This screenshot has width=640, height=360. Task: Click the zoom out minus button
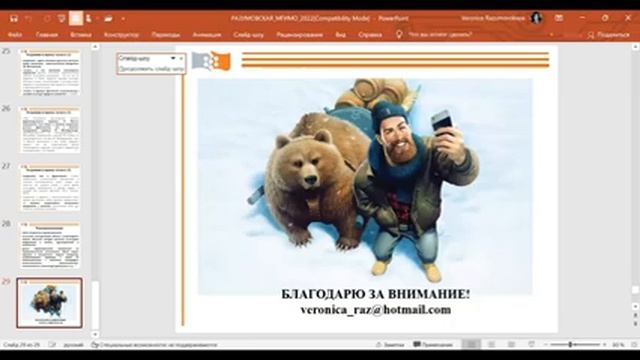pos(546,345)
